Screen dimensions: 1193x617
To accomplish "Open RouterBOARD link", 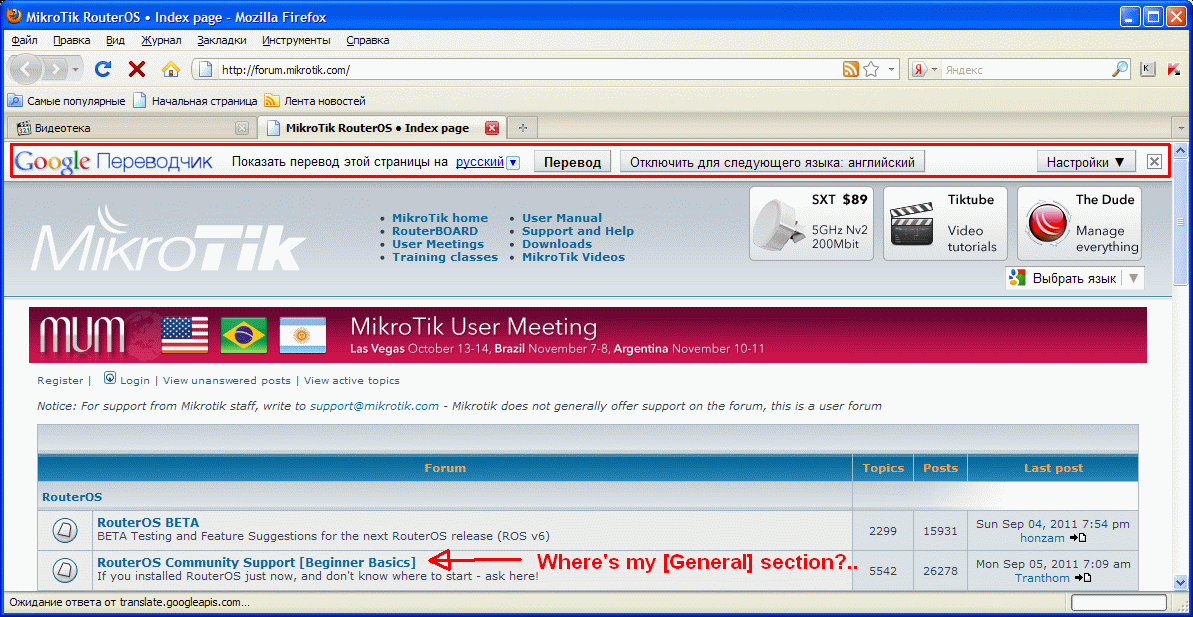I will coord(435,231).
